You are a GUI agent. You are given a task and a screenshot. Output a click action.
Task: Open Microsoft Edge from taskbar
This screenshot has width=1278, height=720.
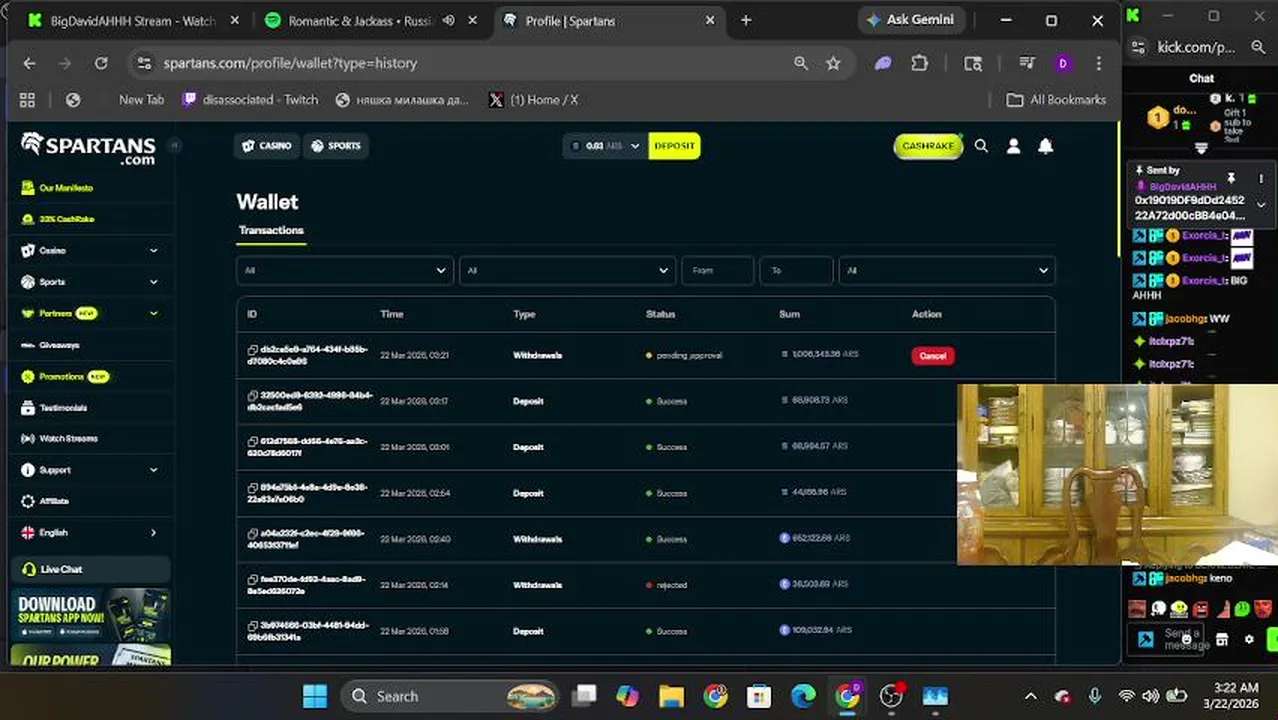click(803, 696)
